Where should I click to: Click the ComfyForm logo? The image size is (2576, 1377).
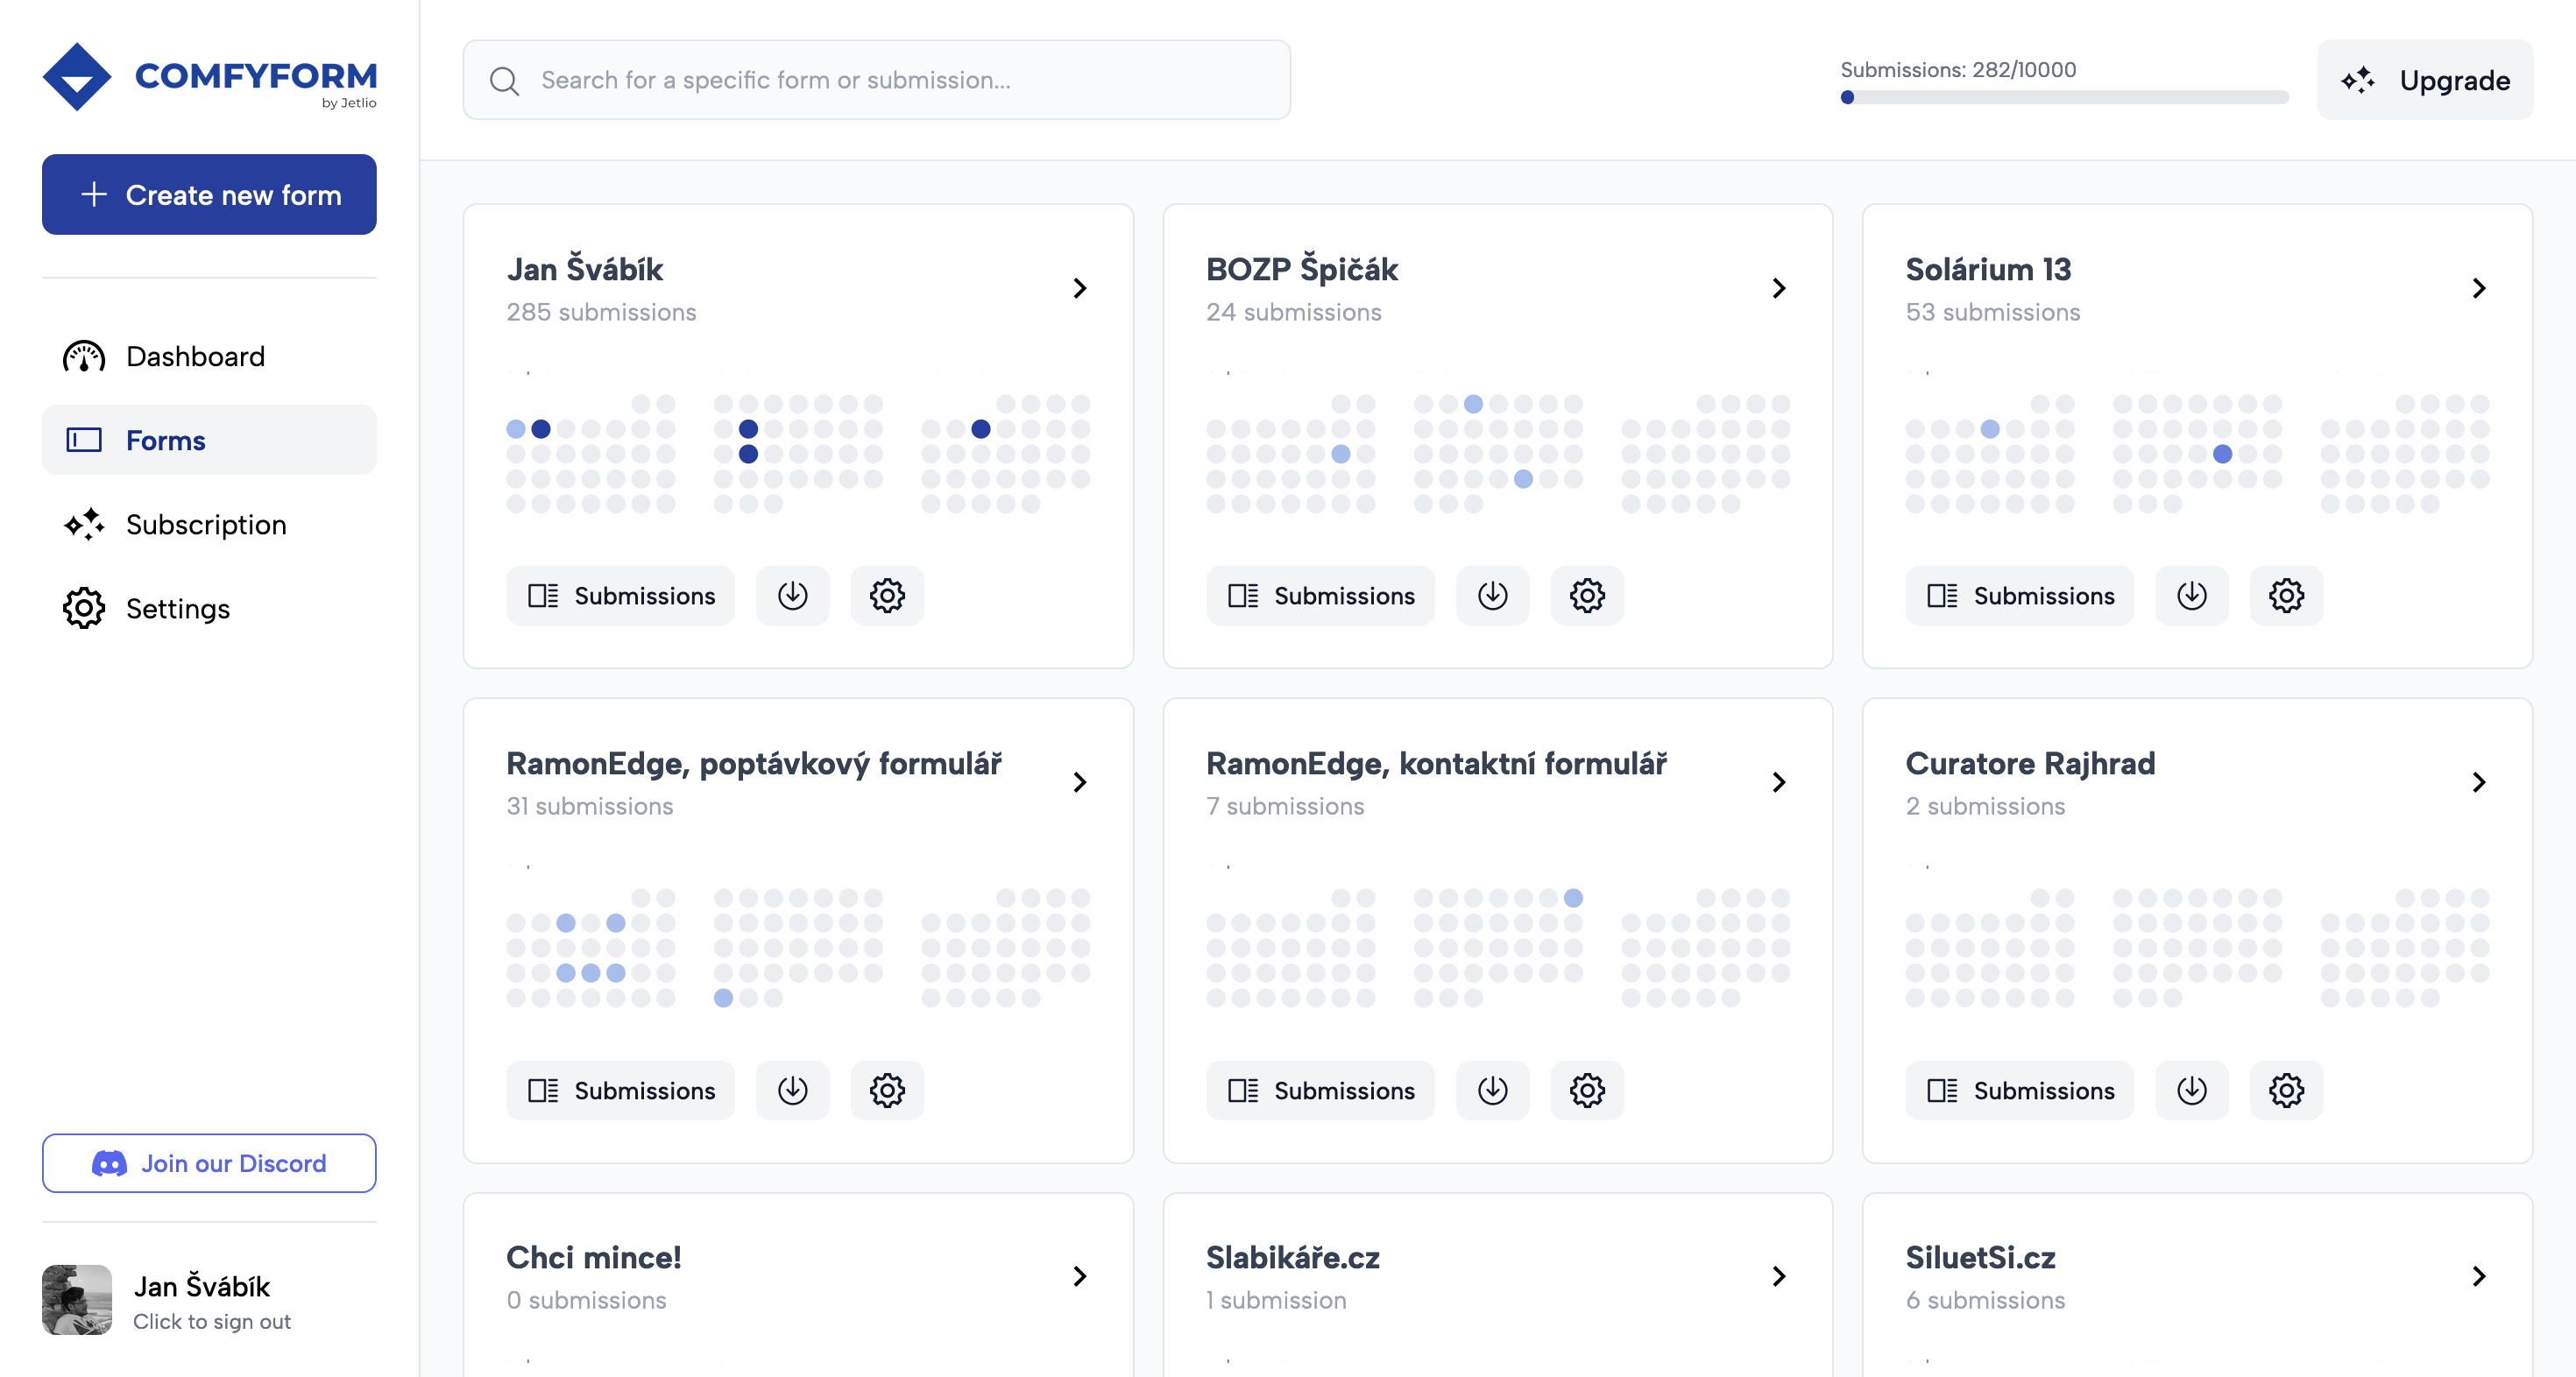coord(209,77)
